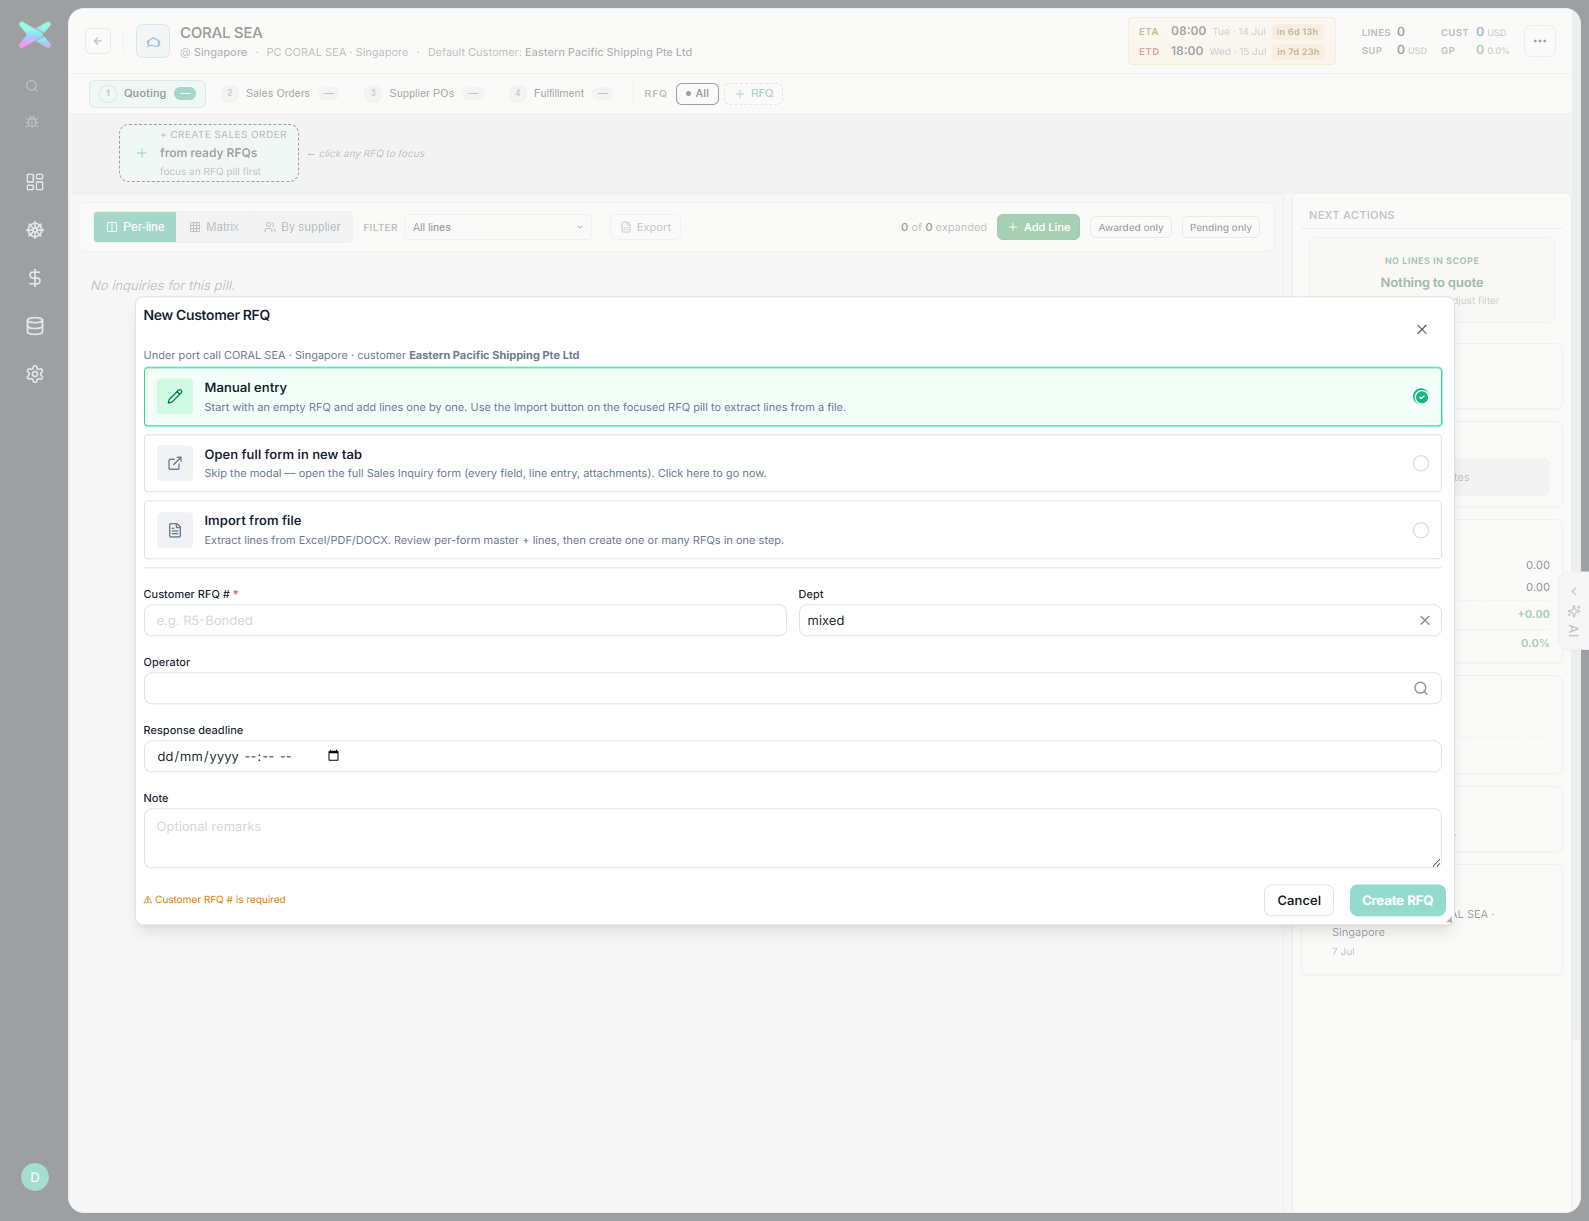The height and width of the screenshot is (1221, 1589).
Task: Click the Operator search magnifier icon
Action: (x=1421, y=689)
